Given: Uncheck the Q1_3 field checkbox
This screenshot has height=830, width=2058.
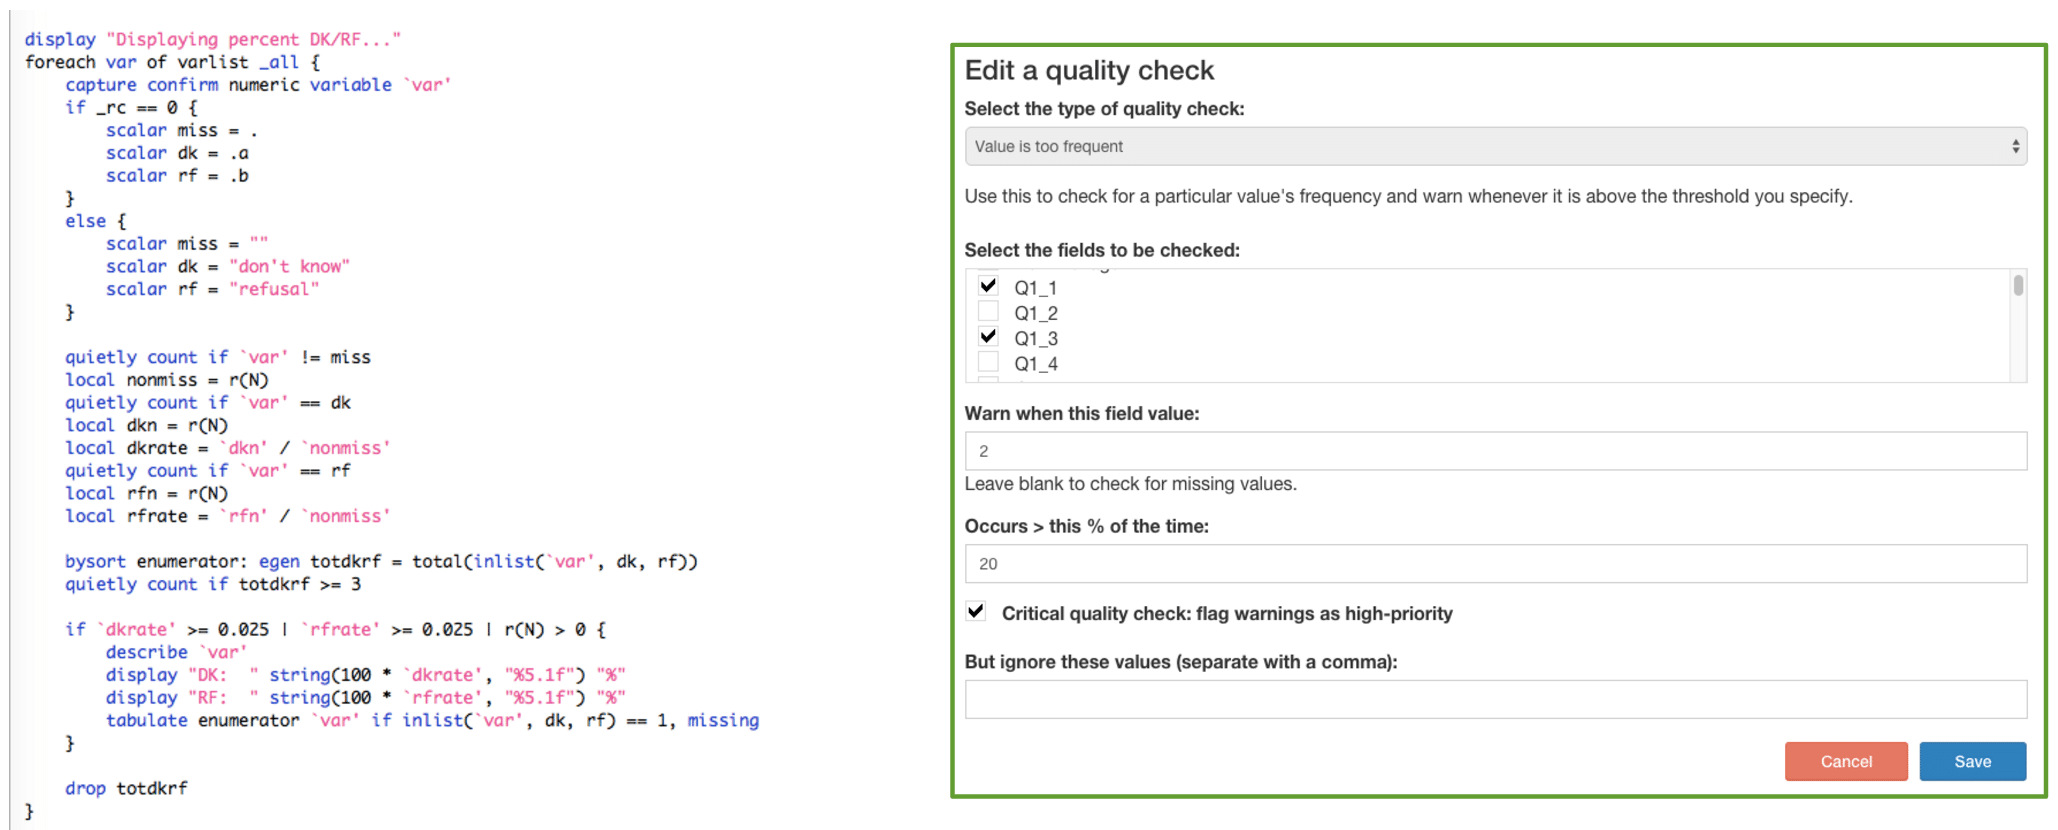Looking at the screenshot, I should [x=988, y=336].
